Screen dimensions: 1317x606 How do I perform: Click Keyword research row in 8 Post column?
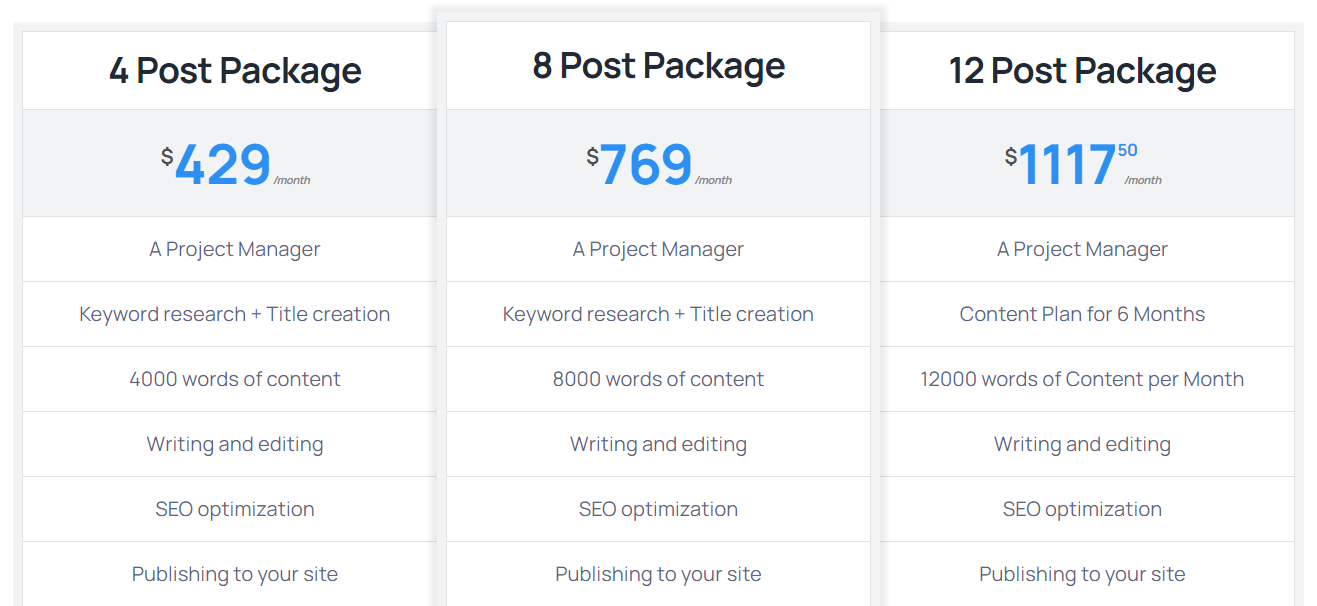[658, 314]
